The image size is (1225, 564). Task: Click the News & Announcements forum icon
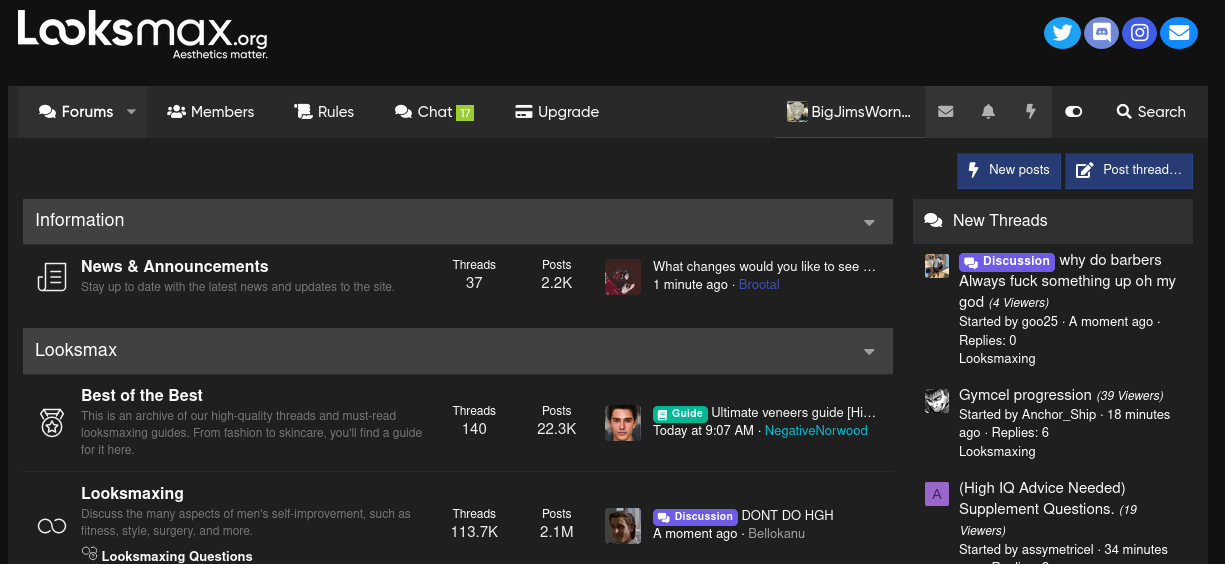tap(52, 277)
